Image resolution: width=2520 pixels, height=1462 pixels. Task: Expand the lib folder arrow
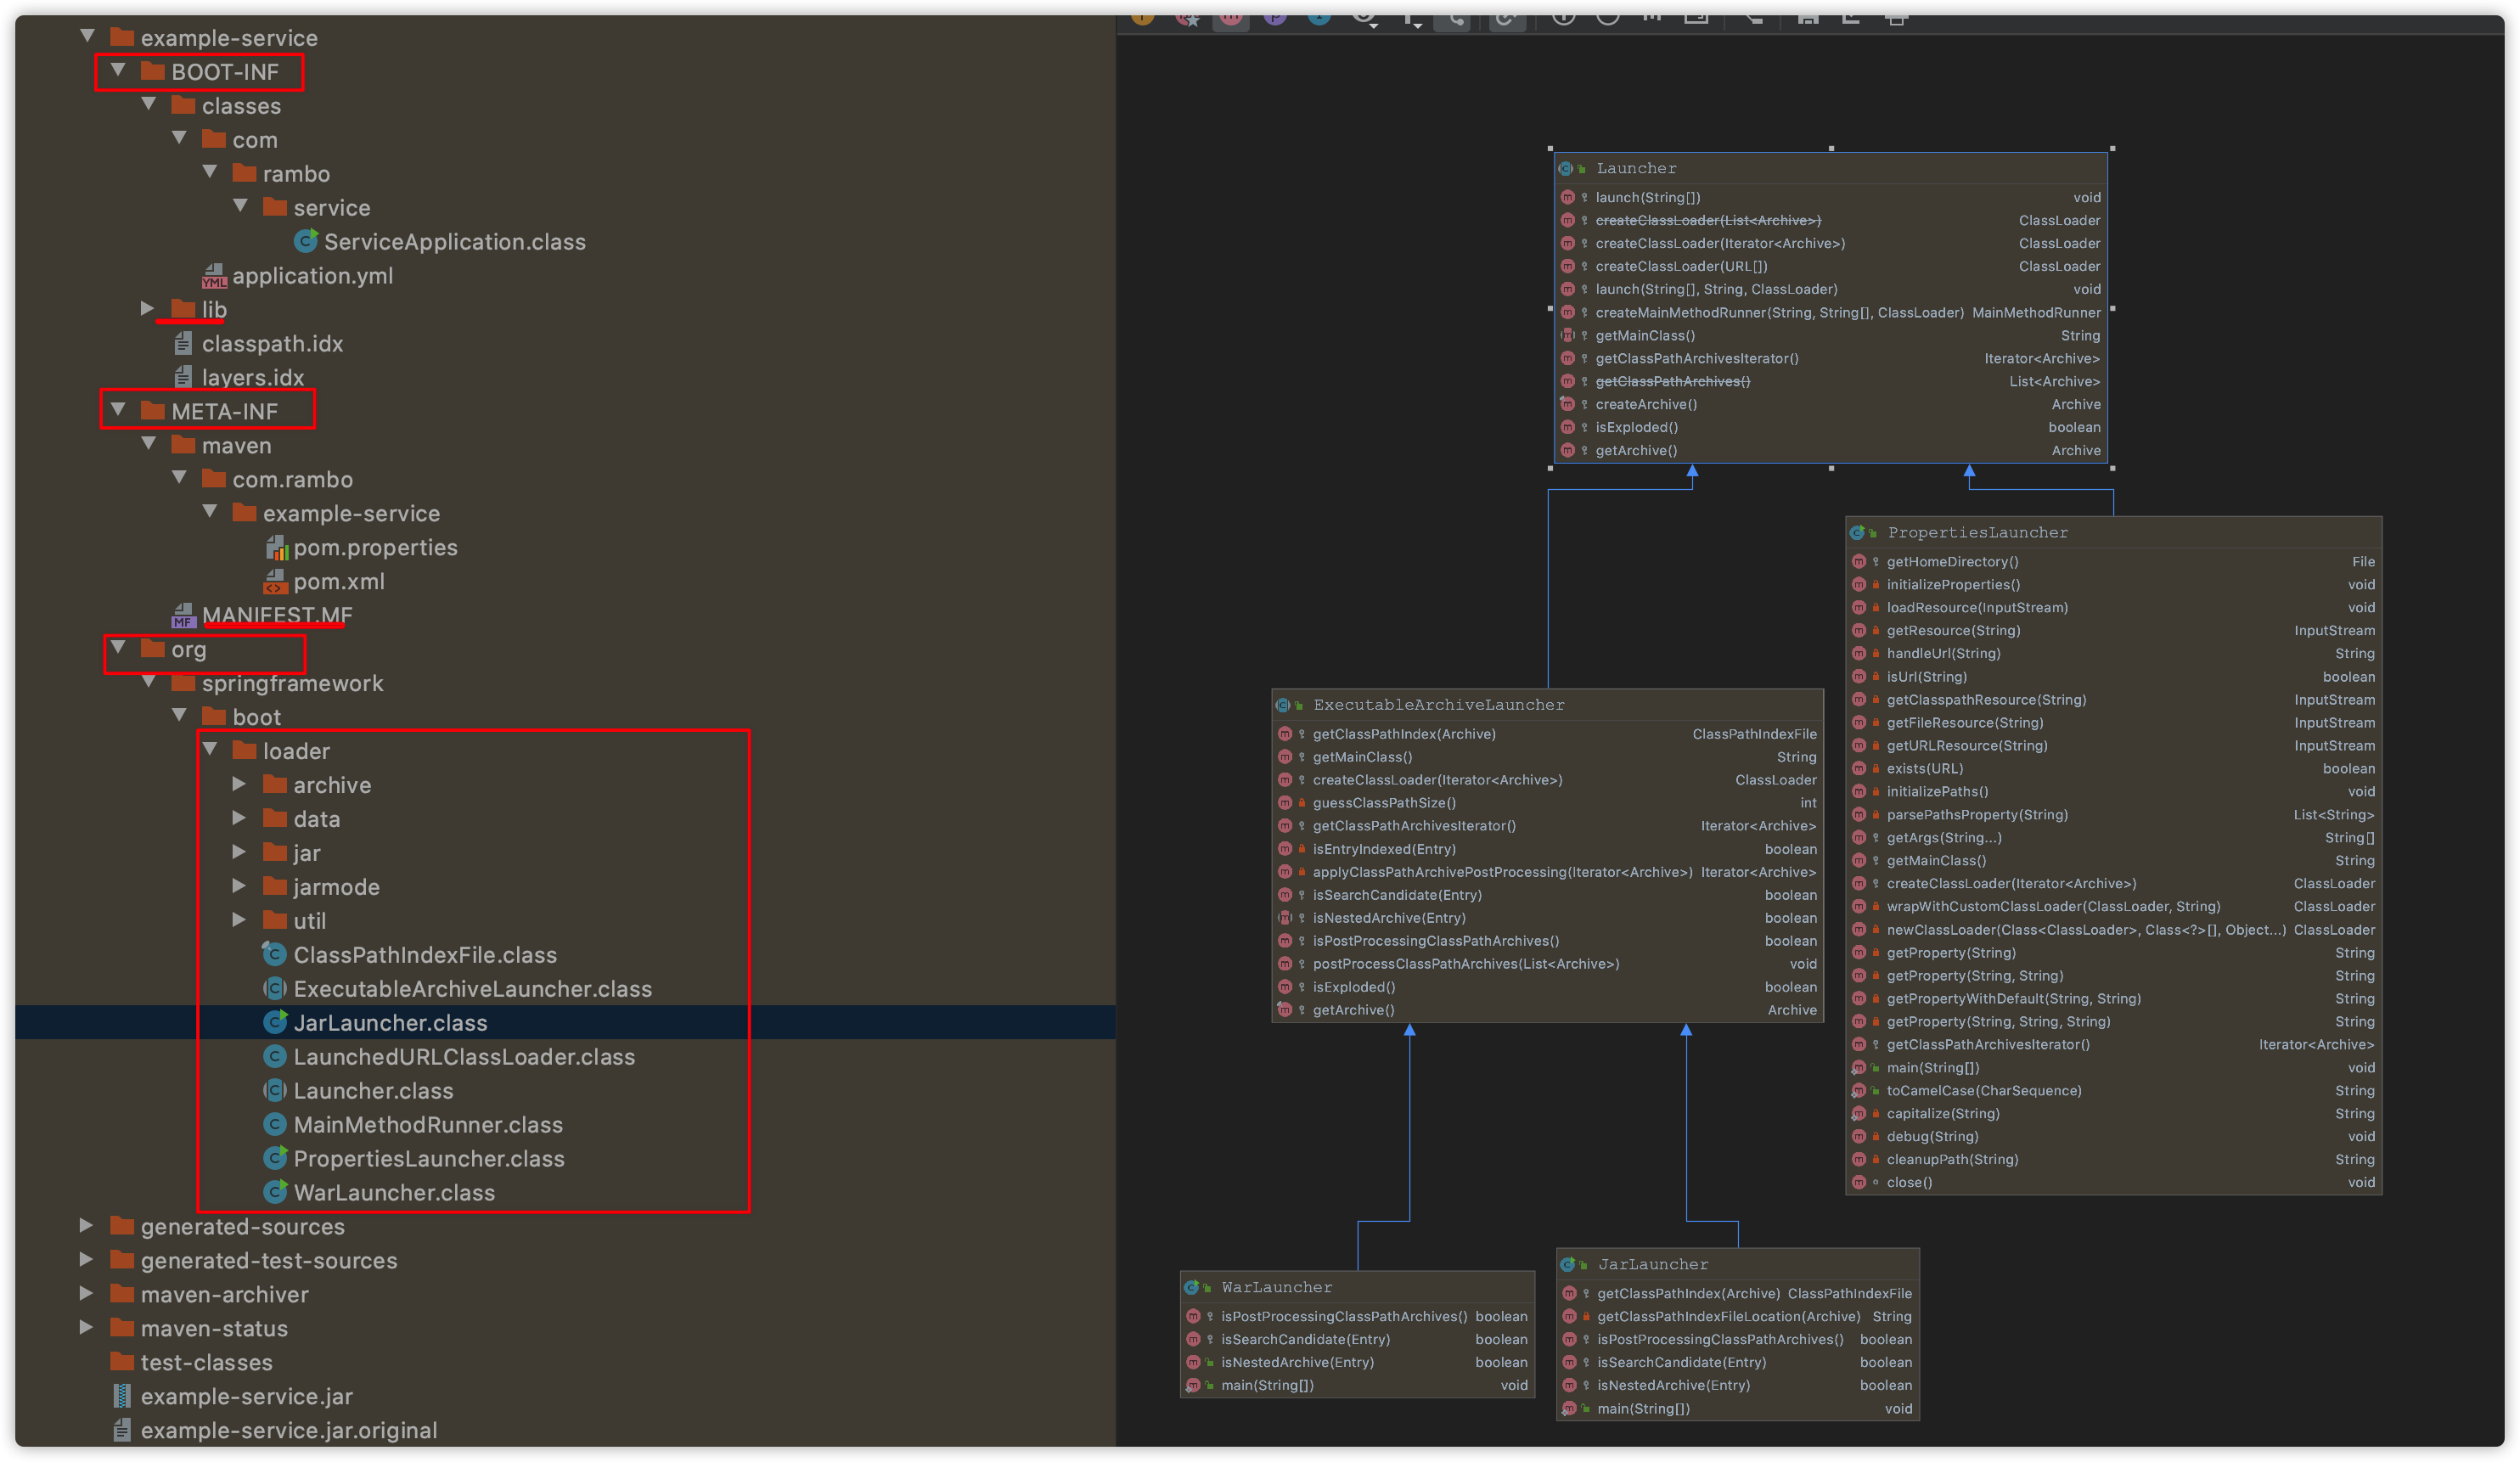pyautogui.click(x=147, y=308)
